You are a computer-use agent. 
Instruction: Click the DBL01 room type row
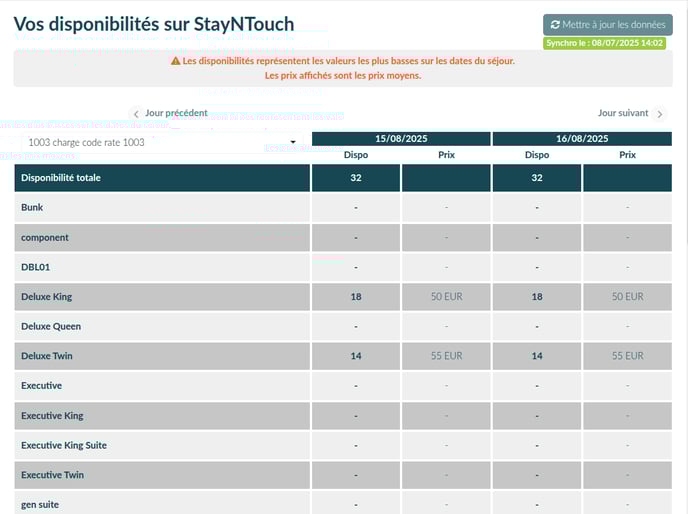(162, 267)
